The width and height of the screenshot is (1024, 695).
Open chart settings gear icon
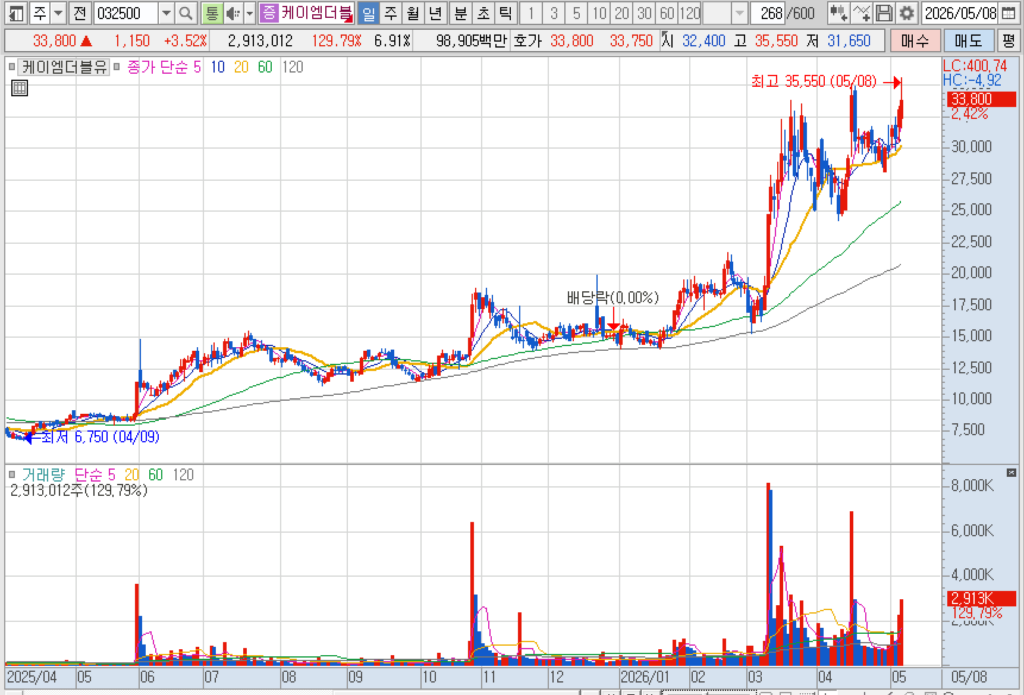tap(906, 12)
